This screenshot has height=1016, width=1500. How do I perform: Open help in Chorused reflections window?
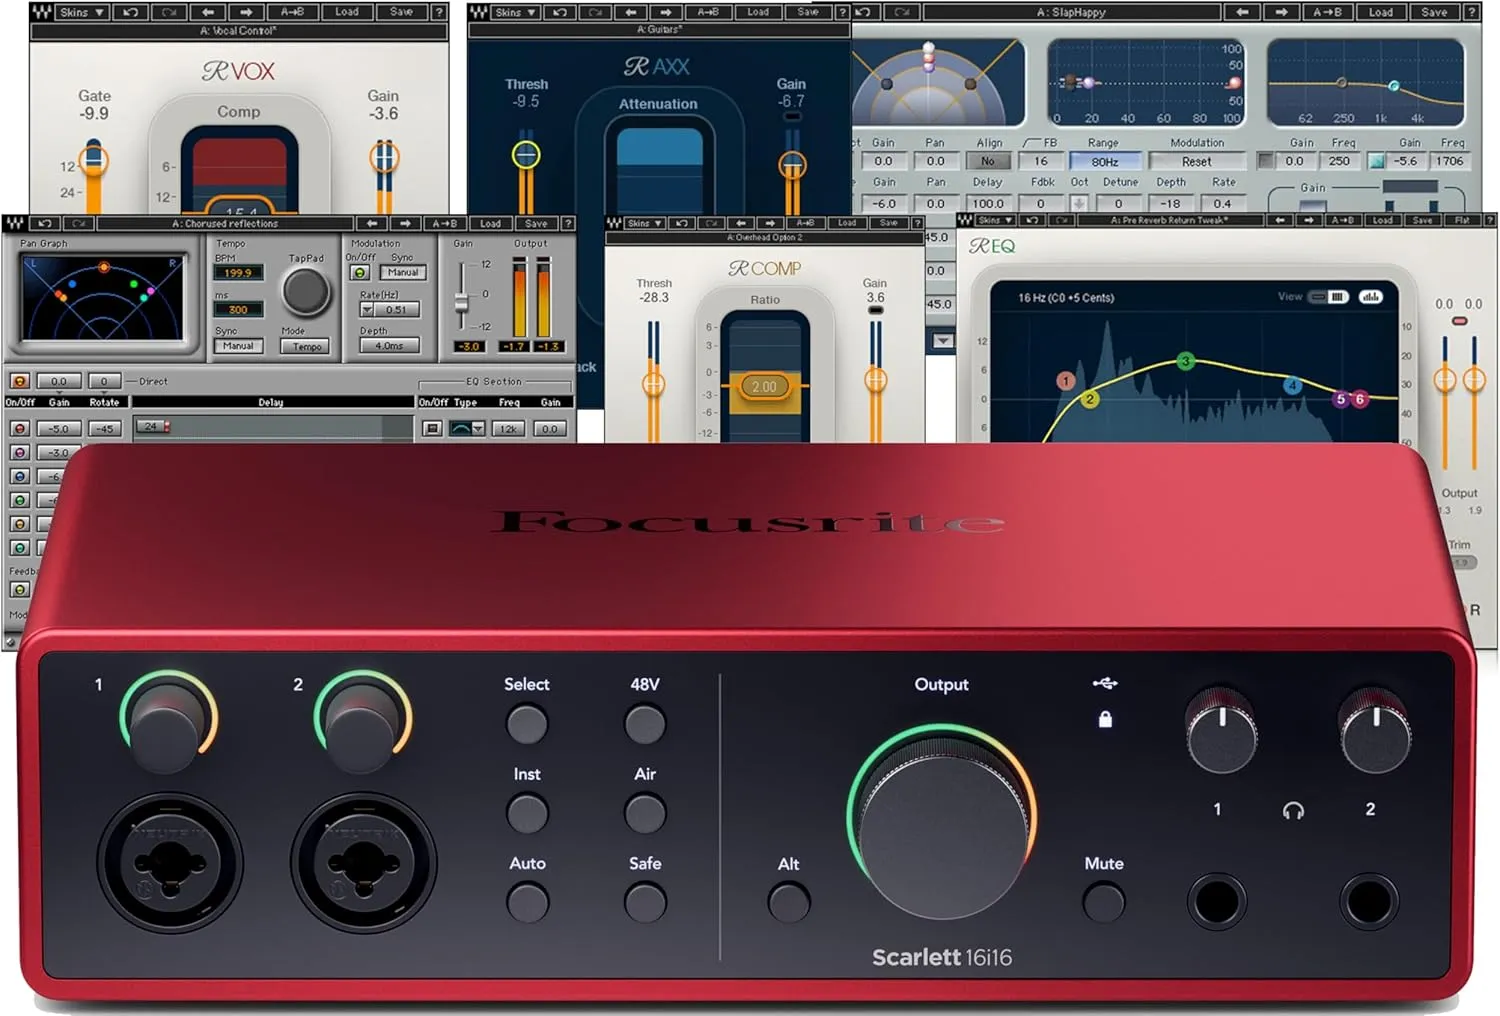click(568, 223)
